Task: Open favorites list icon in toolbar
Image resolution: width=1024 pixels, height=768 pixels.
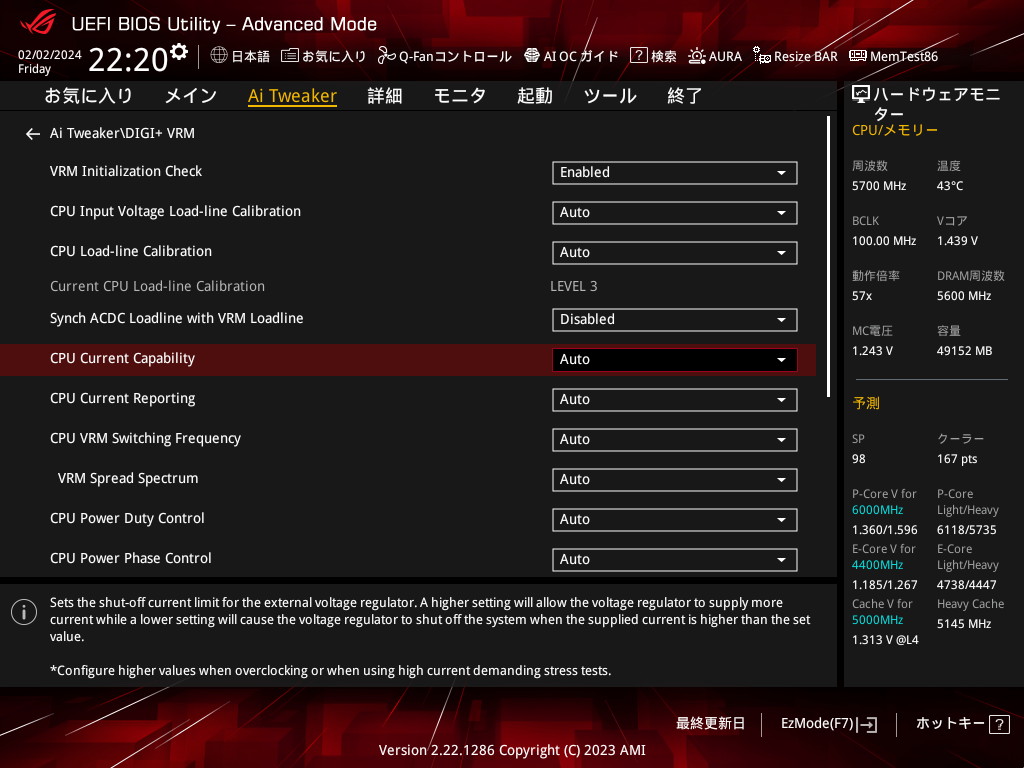Action: tap(290, 56)
